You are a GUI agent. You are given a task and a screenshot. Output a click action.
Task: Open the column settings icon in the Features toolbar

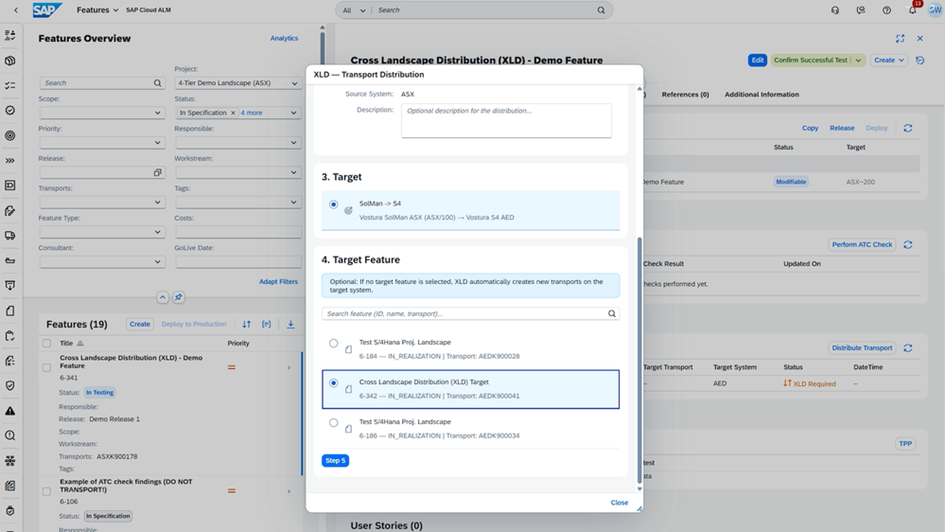point(266,324)
